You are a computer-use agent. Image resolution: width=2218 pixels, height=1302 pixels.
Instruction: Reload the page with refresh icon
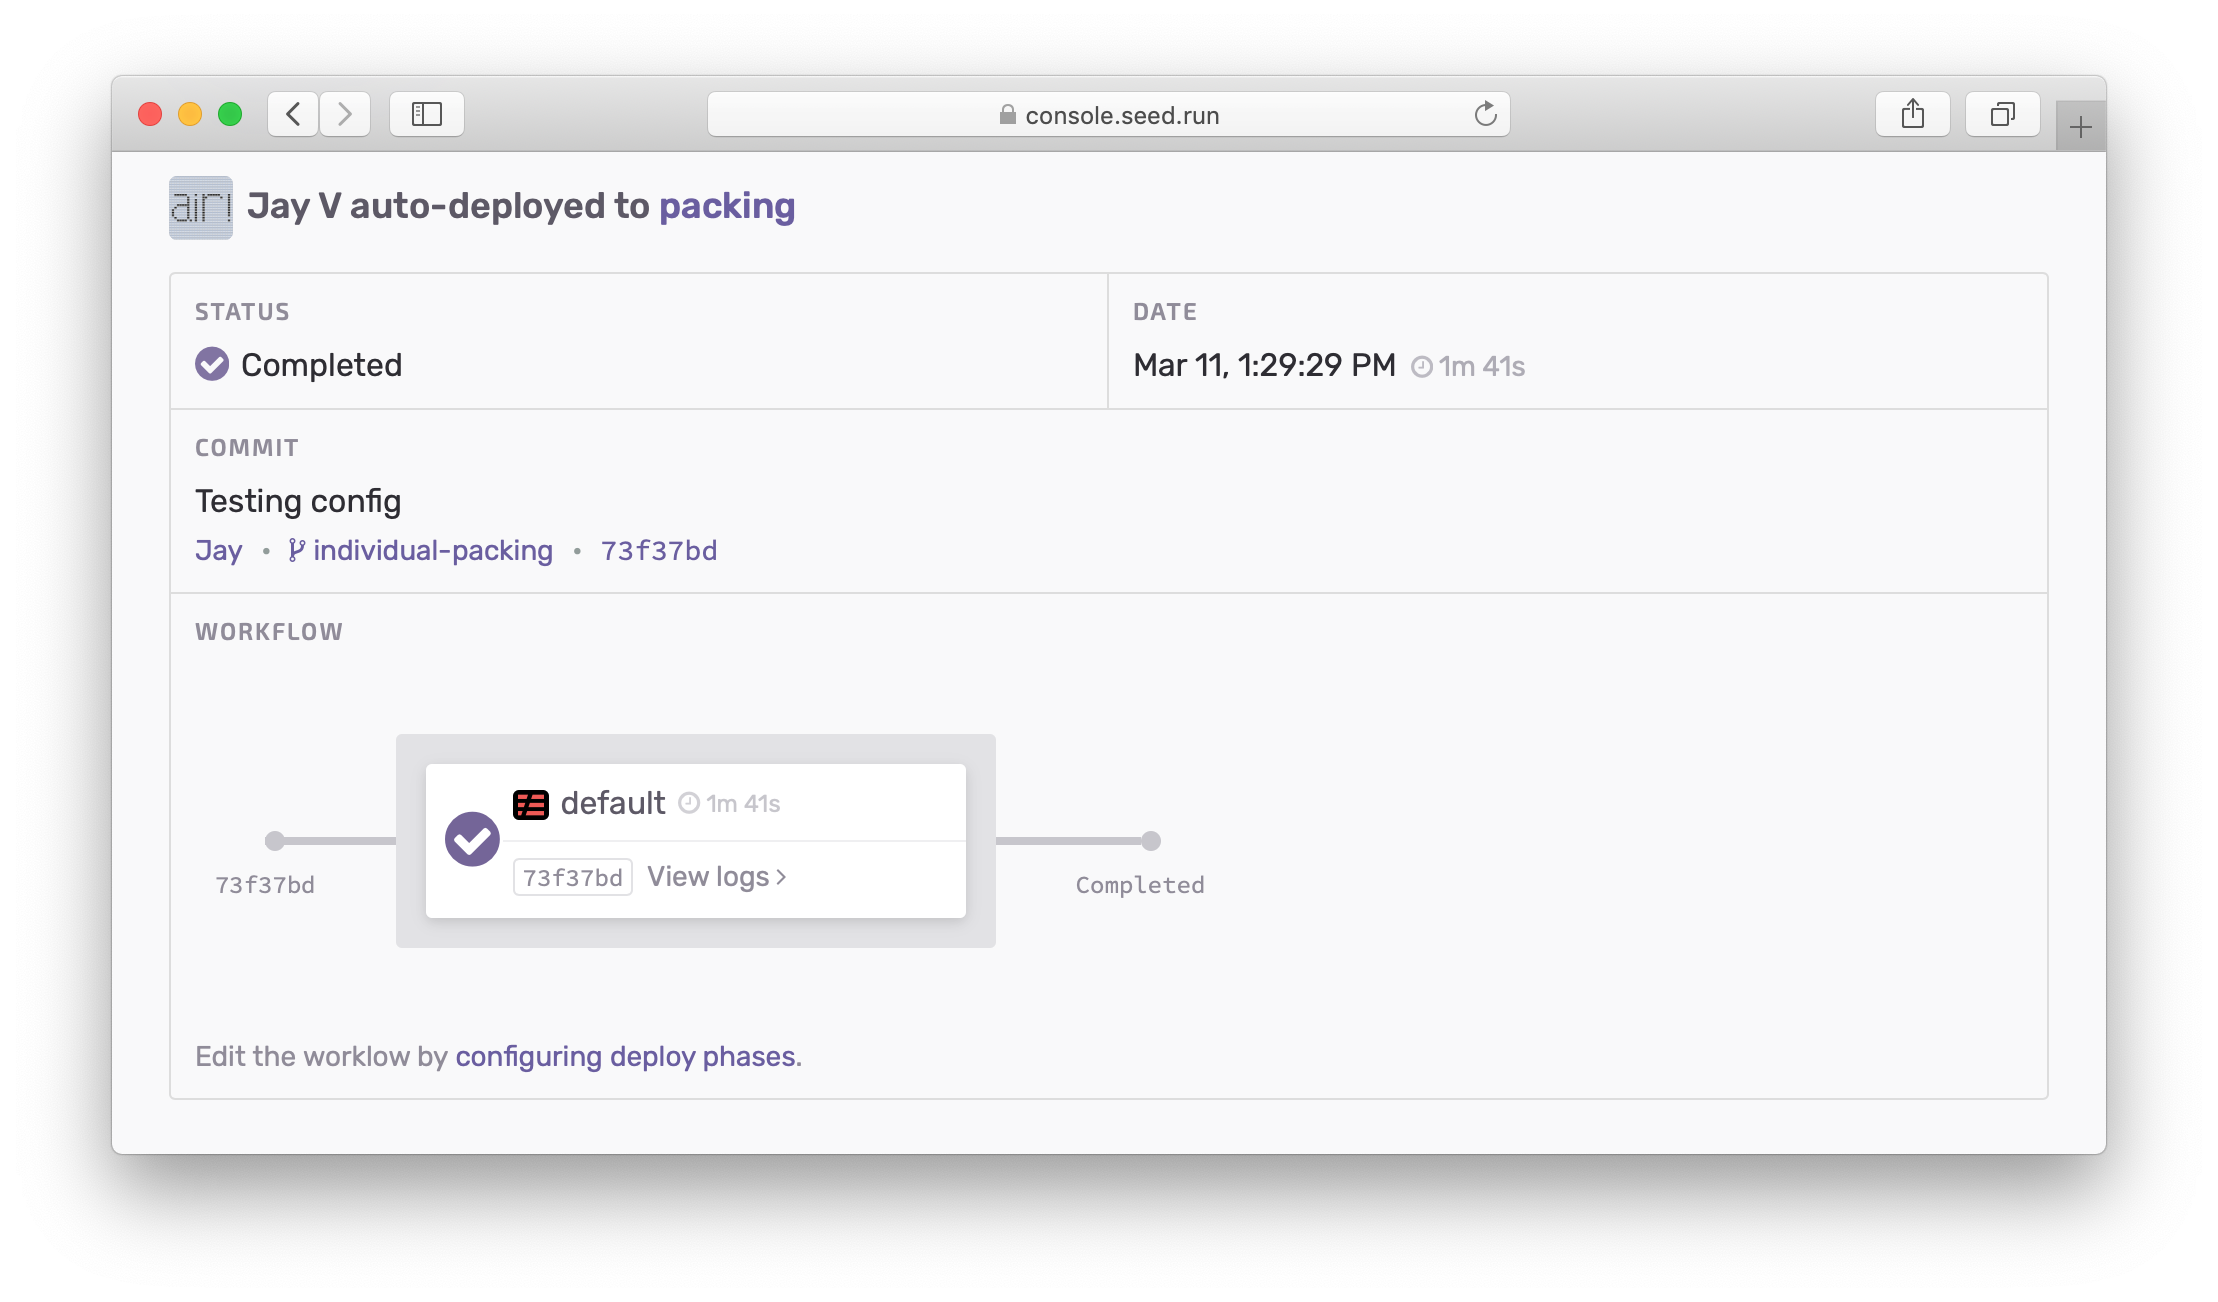(x=1485, y=114)
